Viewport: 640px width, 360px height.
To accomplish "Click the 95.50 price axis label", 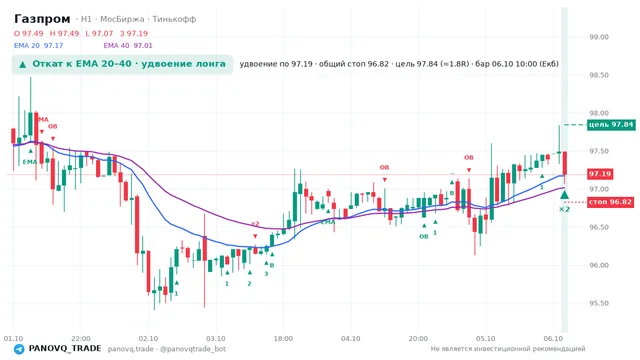I will (599, 303).
